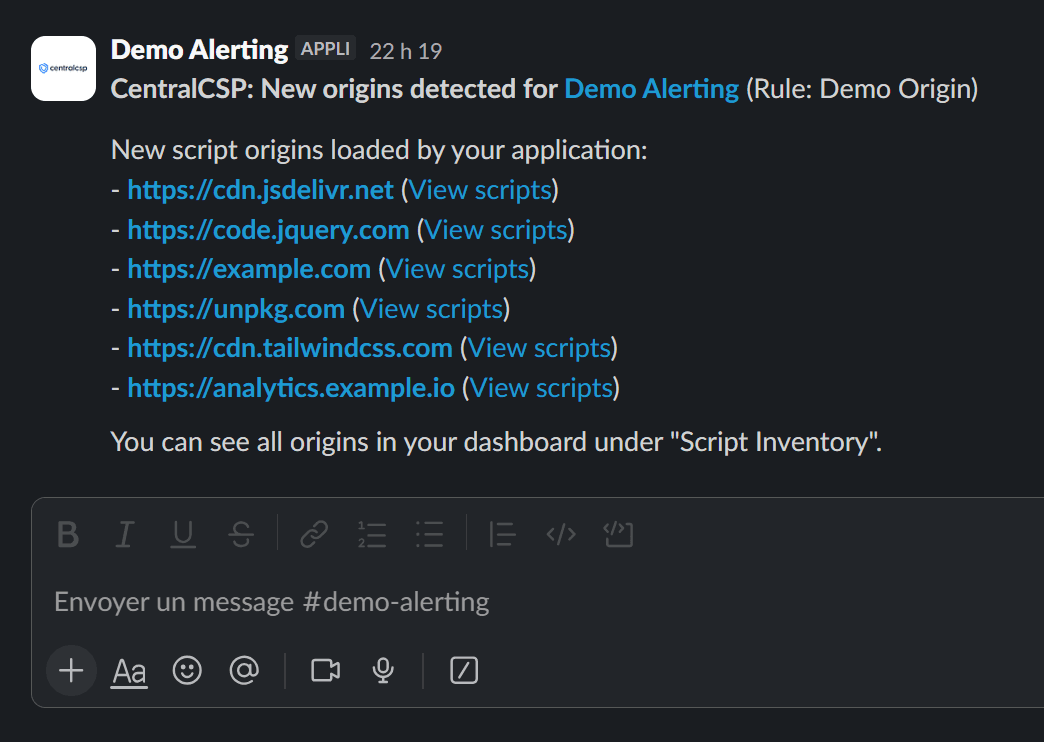Show or hide formatting with the Aa toggle
Screen dimensions: 1044x742
point(128,671)
